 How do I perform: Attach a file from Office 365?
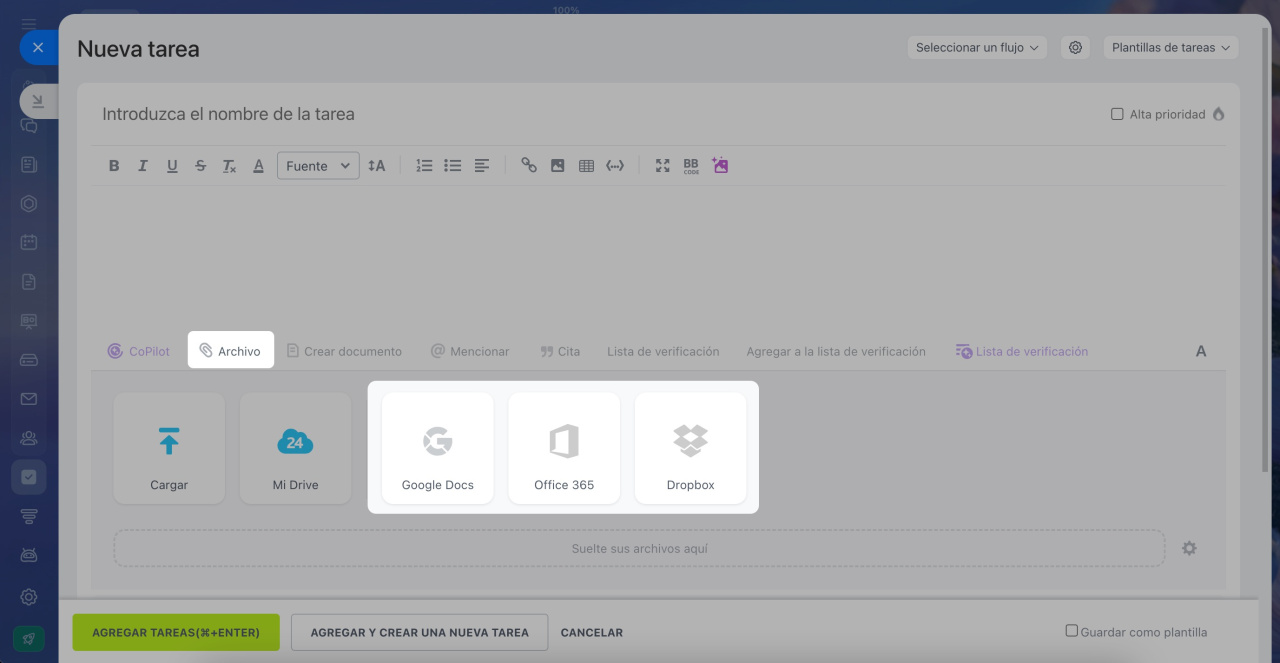(564, 448)
